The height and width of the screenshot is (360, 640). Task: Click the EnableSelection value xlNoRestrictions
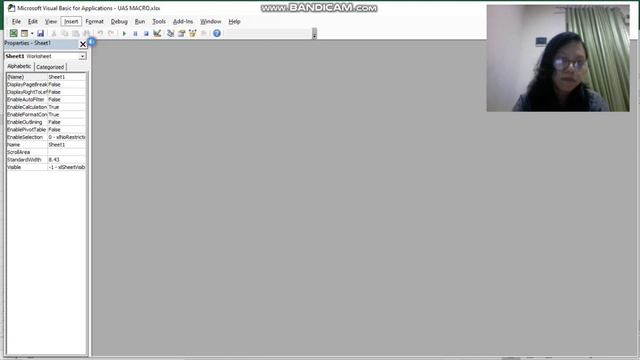point(67,137)
